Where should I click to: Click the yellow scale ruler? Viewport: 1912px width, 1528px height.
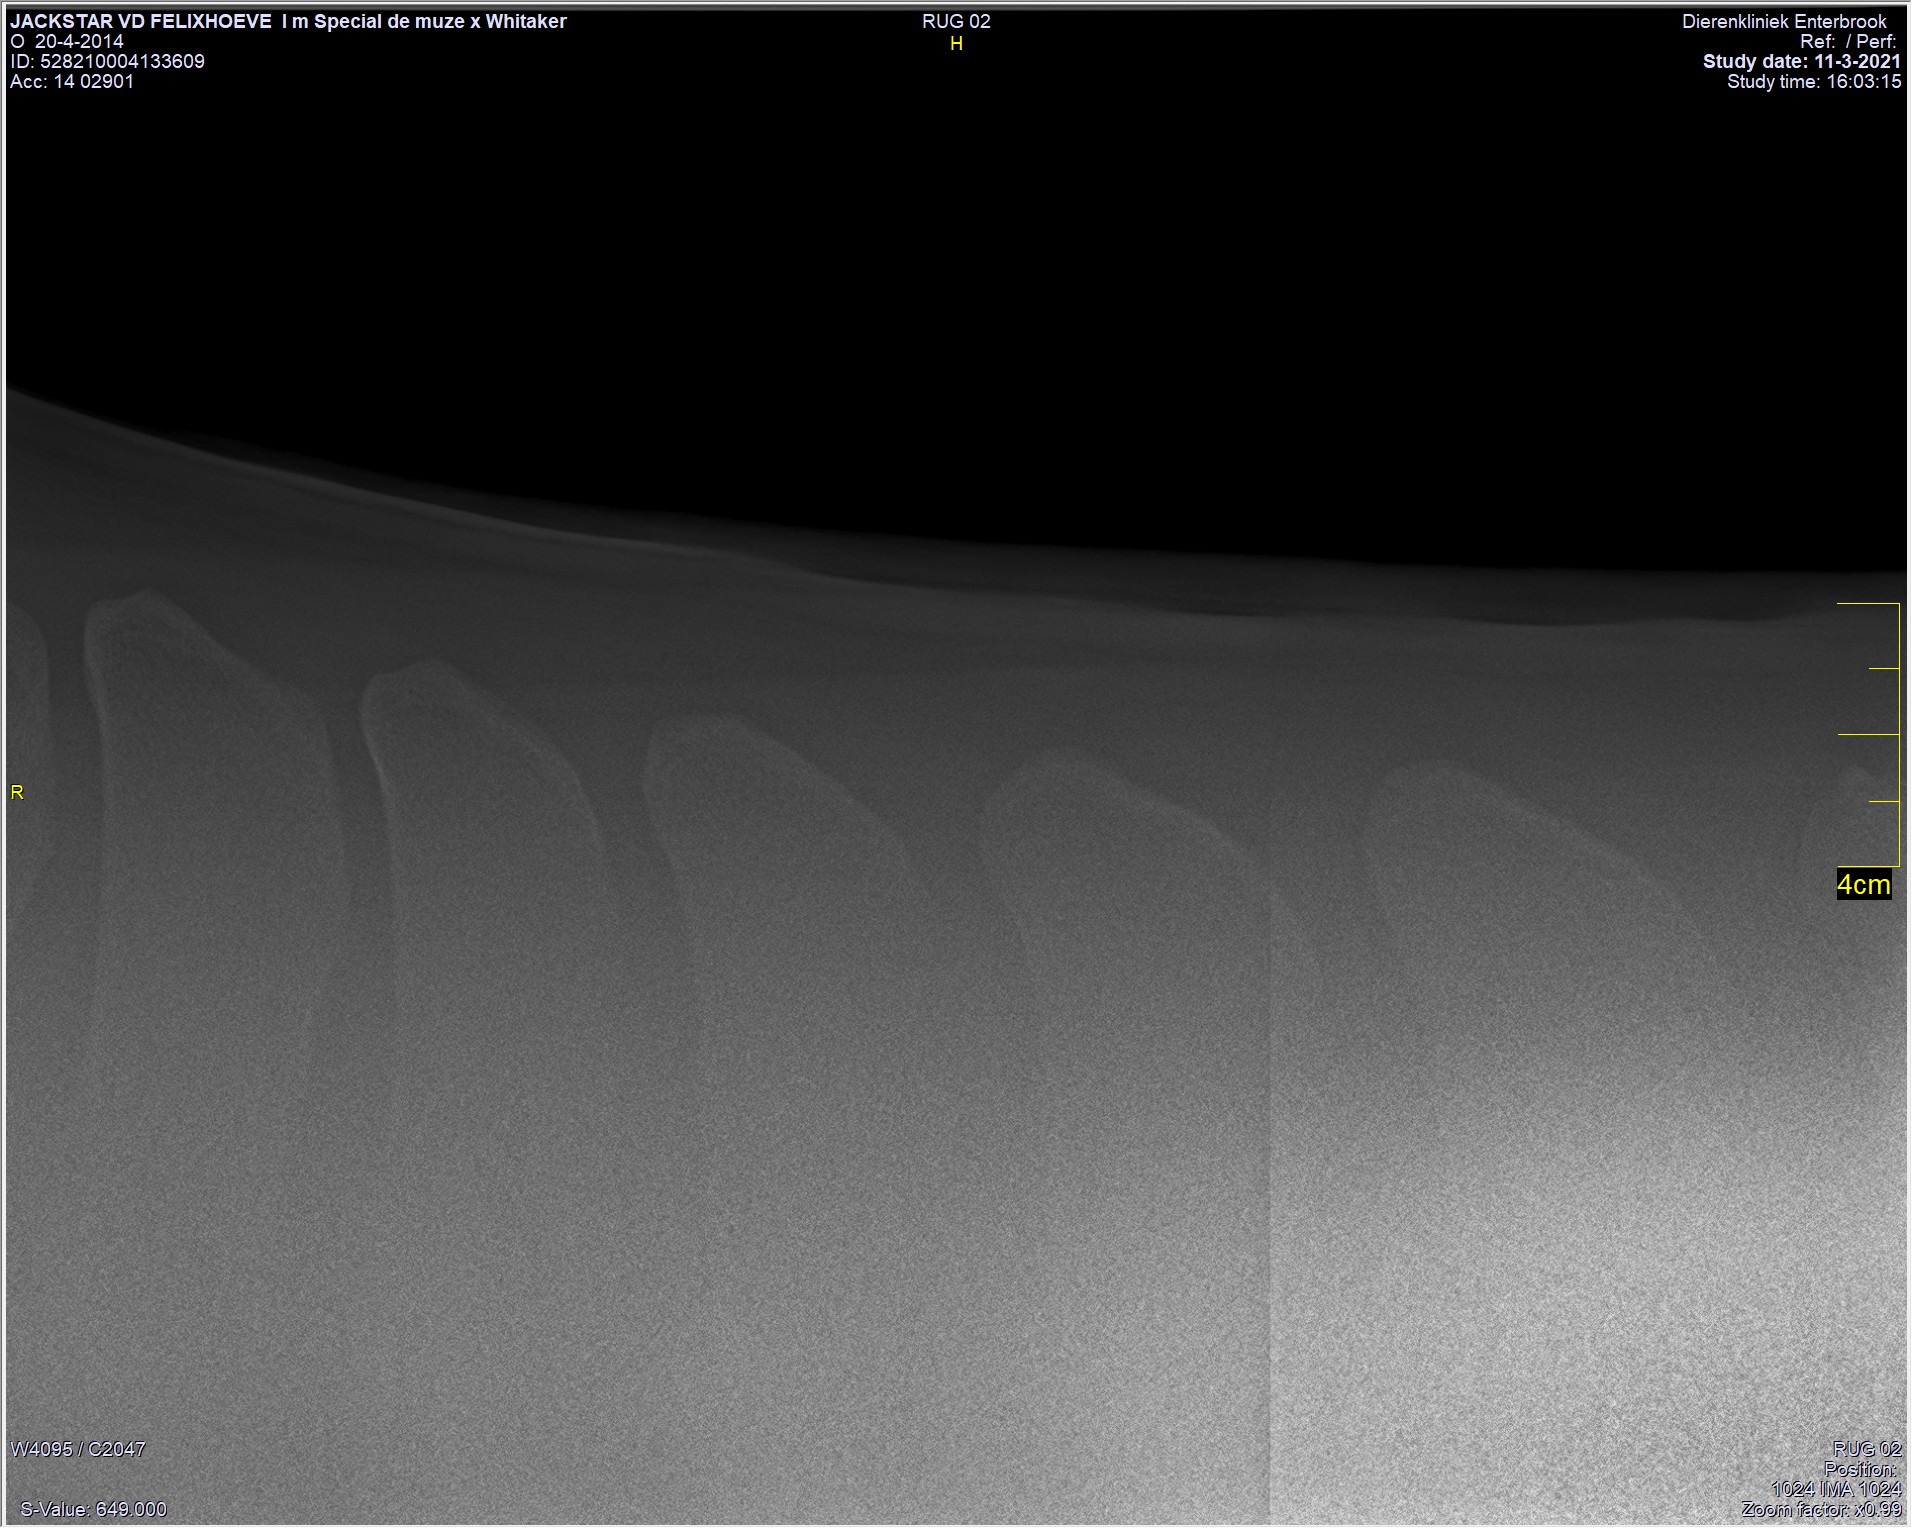coord(1869,735)
